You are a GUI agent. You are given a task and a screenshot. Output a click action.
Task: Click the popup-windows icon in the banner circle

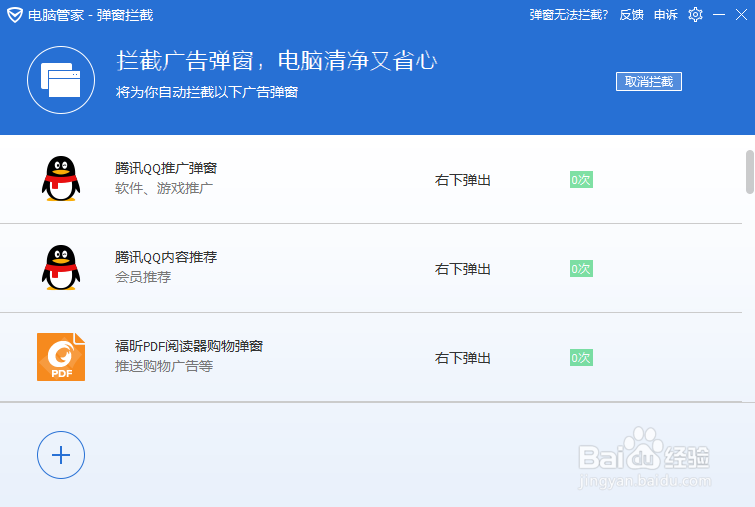point(61,80)
